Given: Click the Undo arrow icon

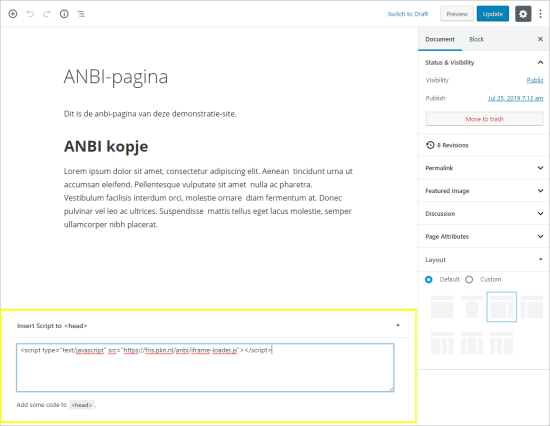Looking at the screenshot, I should [x=30, y=14].
